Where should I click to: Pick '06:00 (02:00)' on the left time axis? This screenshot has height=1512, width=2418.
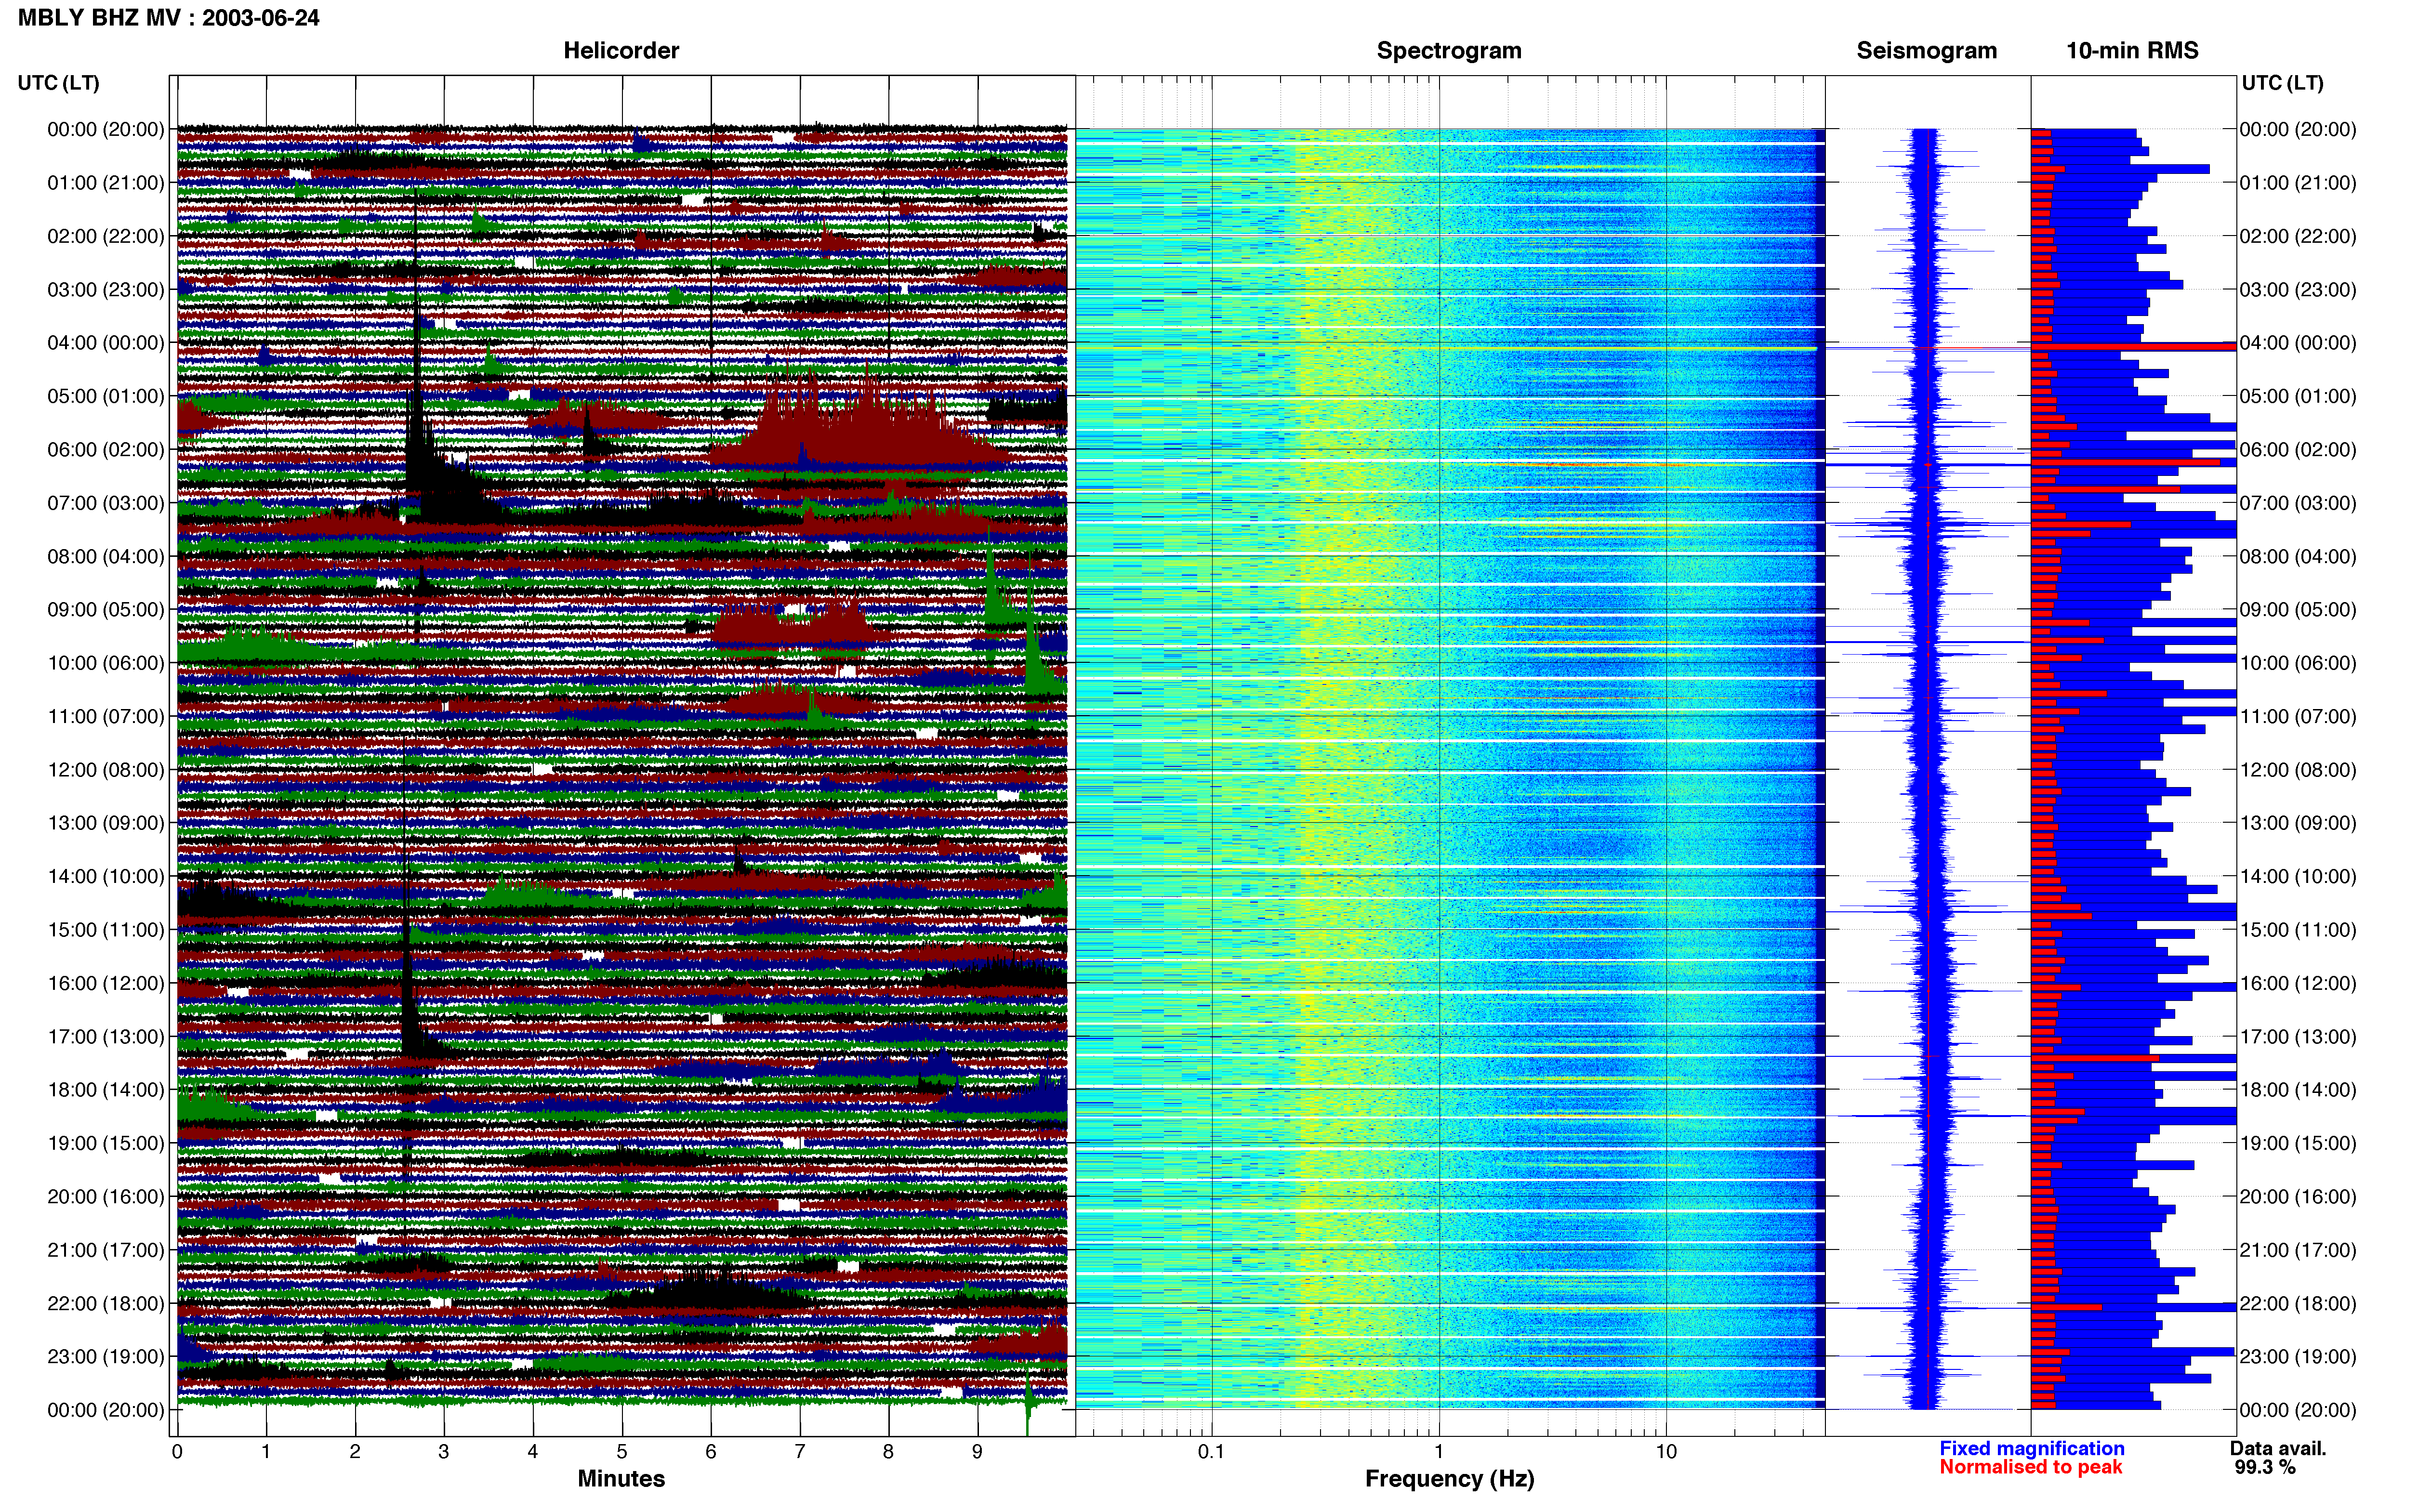[x=106, y=450]
